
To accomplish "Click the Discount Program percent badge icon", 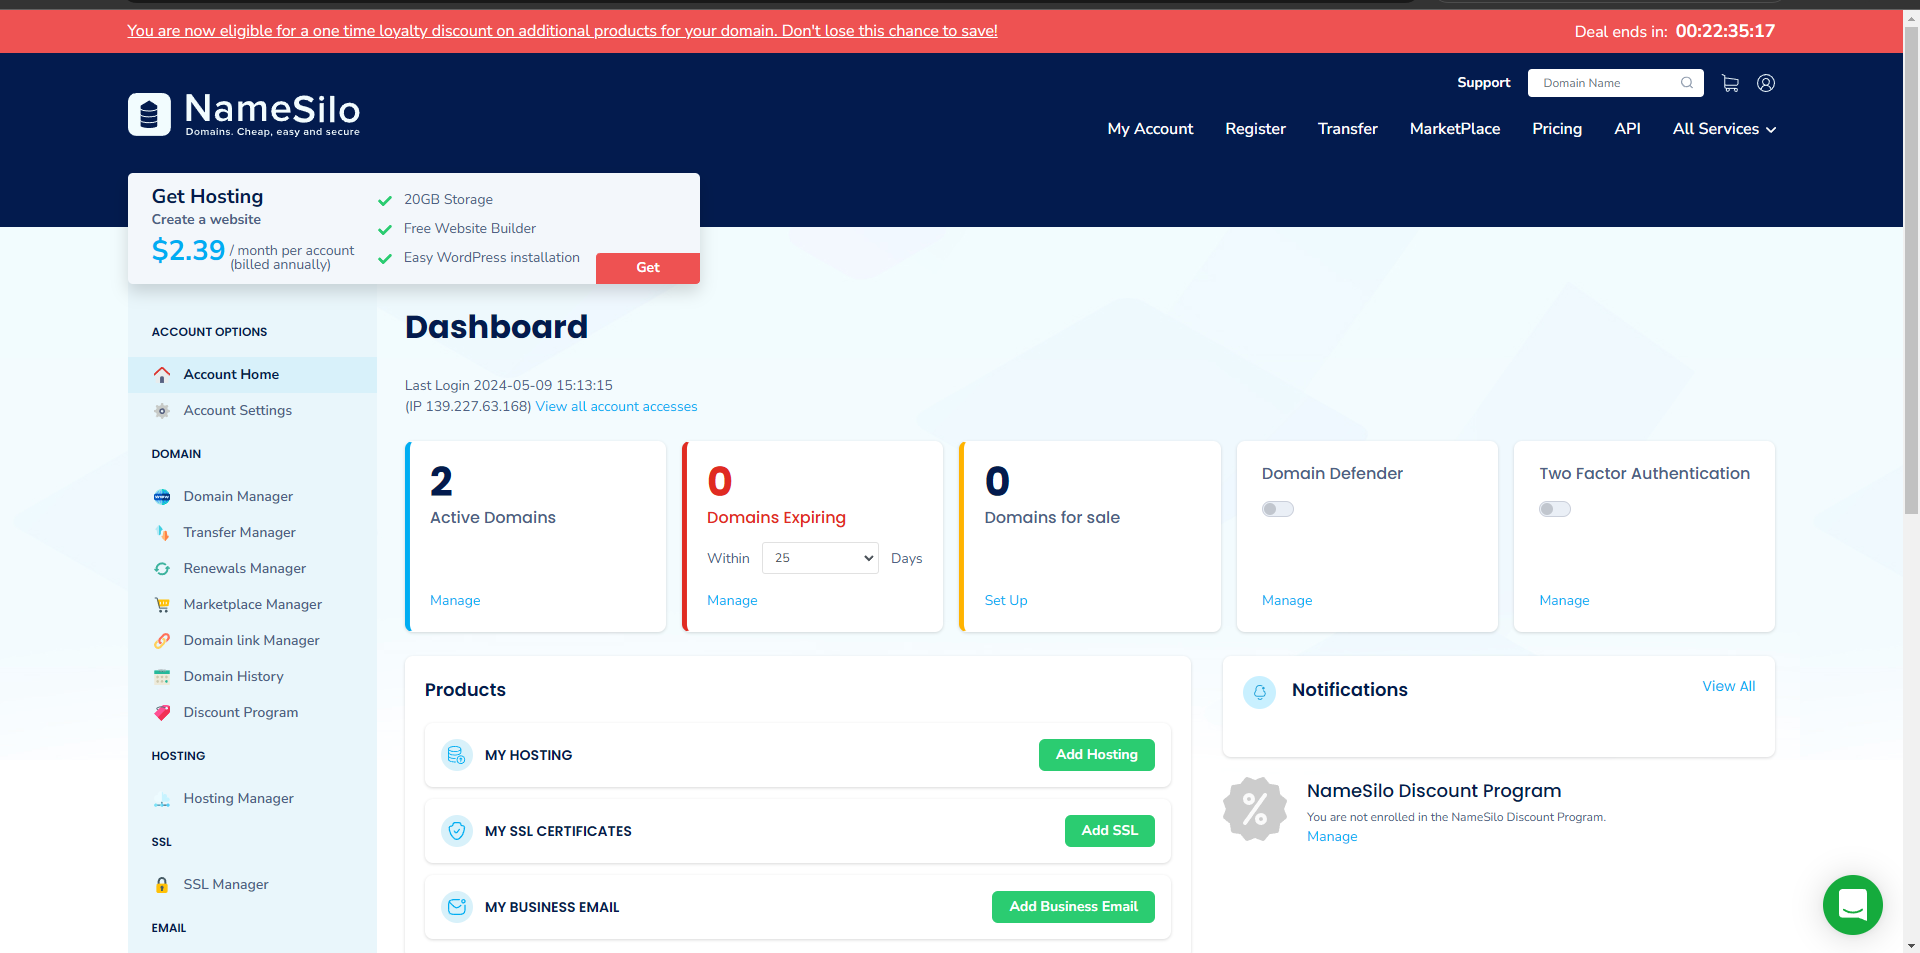I will [1255, 809].
